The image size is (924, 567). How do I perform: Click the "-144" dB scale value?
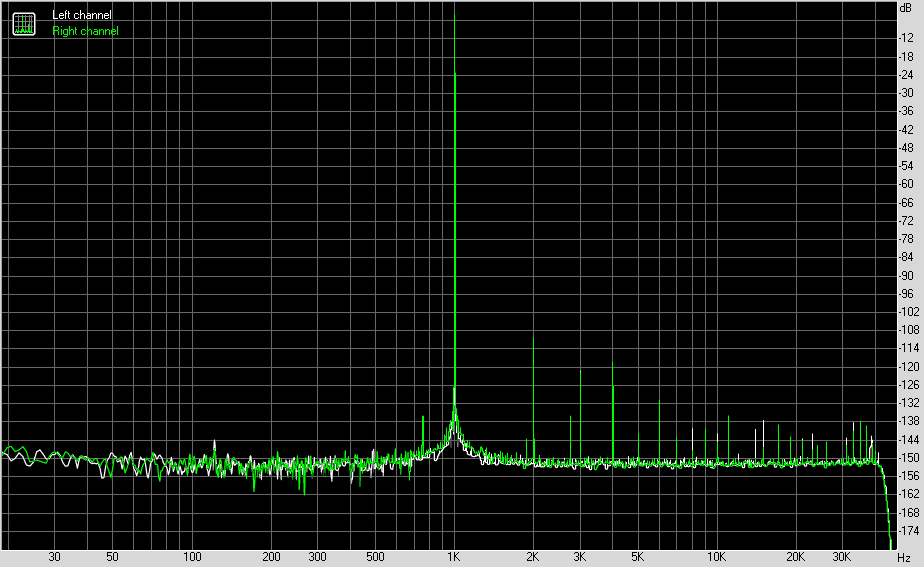pyautogui.click(x=909, y=440)
